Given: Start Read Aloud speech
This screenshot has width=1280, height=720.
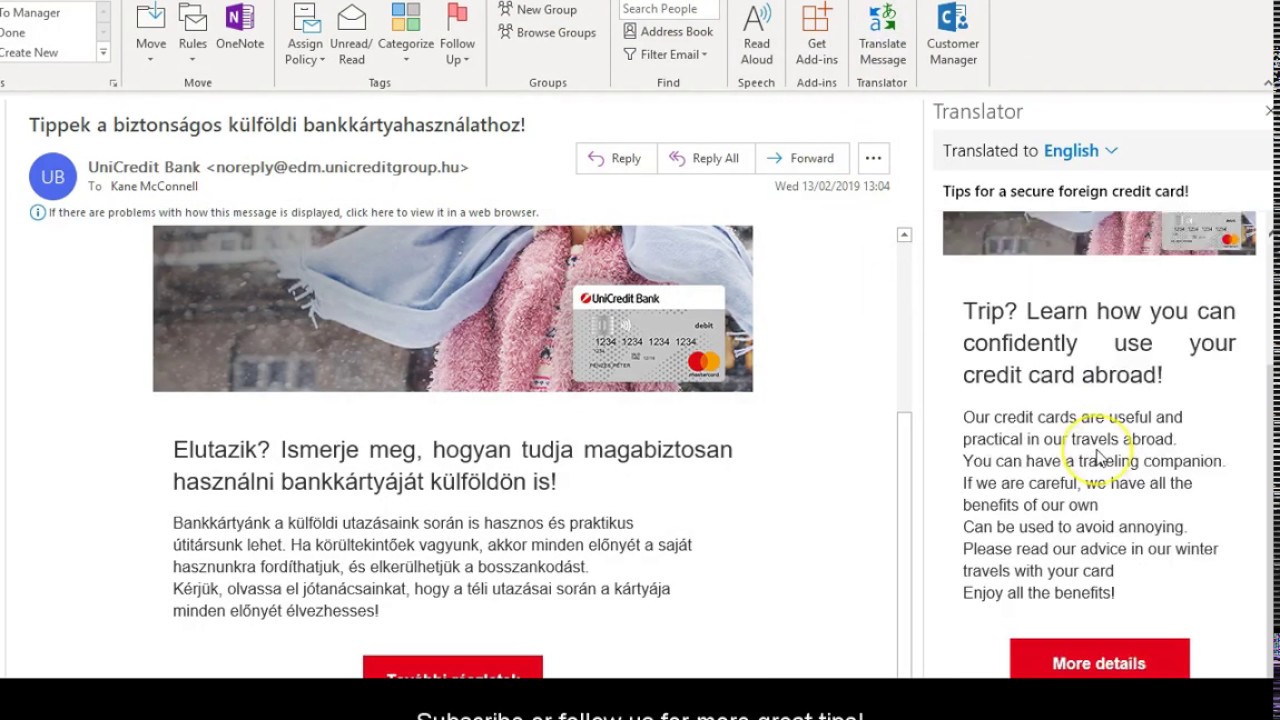Looking at the screenshot, I should point(757,35).
